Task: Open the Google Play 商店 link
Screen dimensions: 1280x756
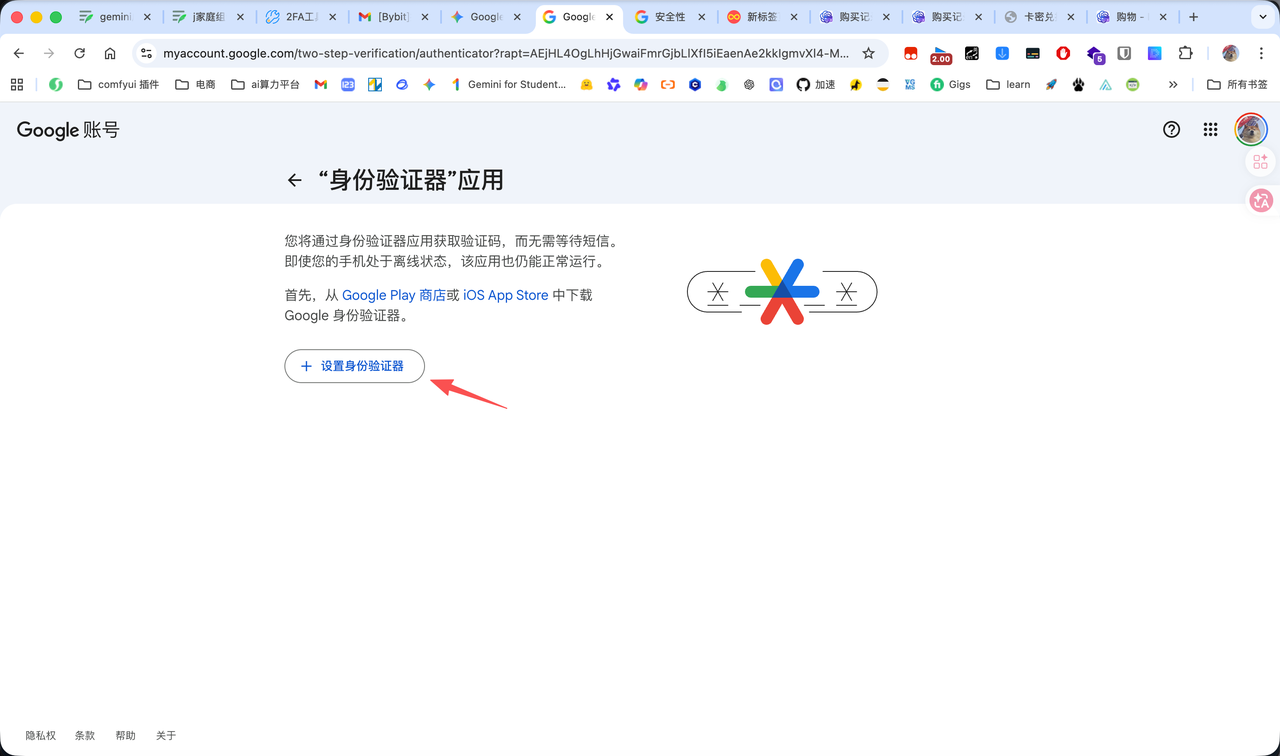Action: pyautogui.click(x=393, y=295)
